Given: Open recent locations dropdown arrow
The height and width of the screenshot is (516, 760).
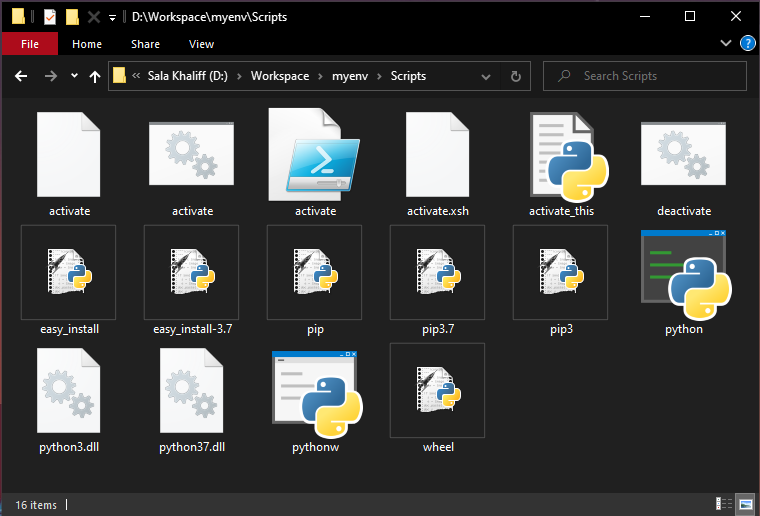Looking at the screenshot, I should [x=74, y=76].
